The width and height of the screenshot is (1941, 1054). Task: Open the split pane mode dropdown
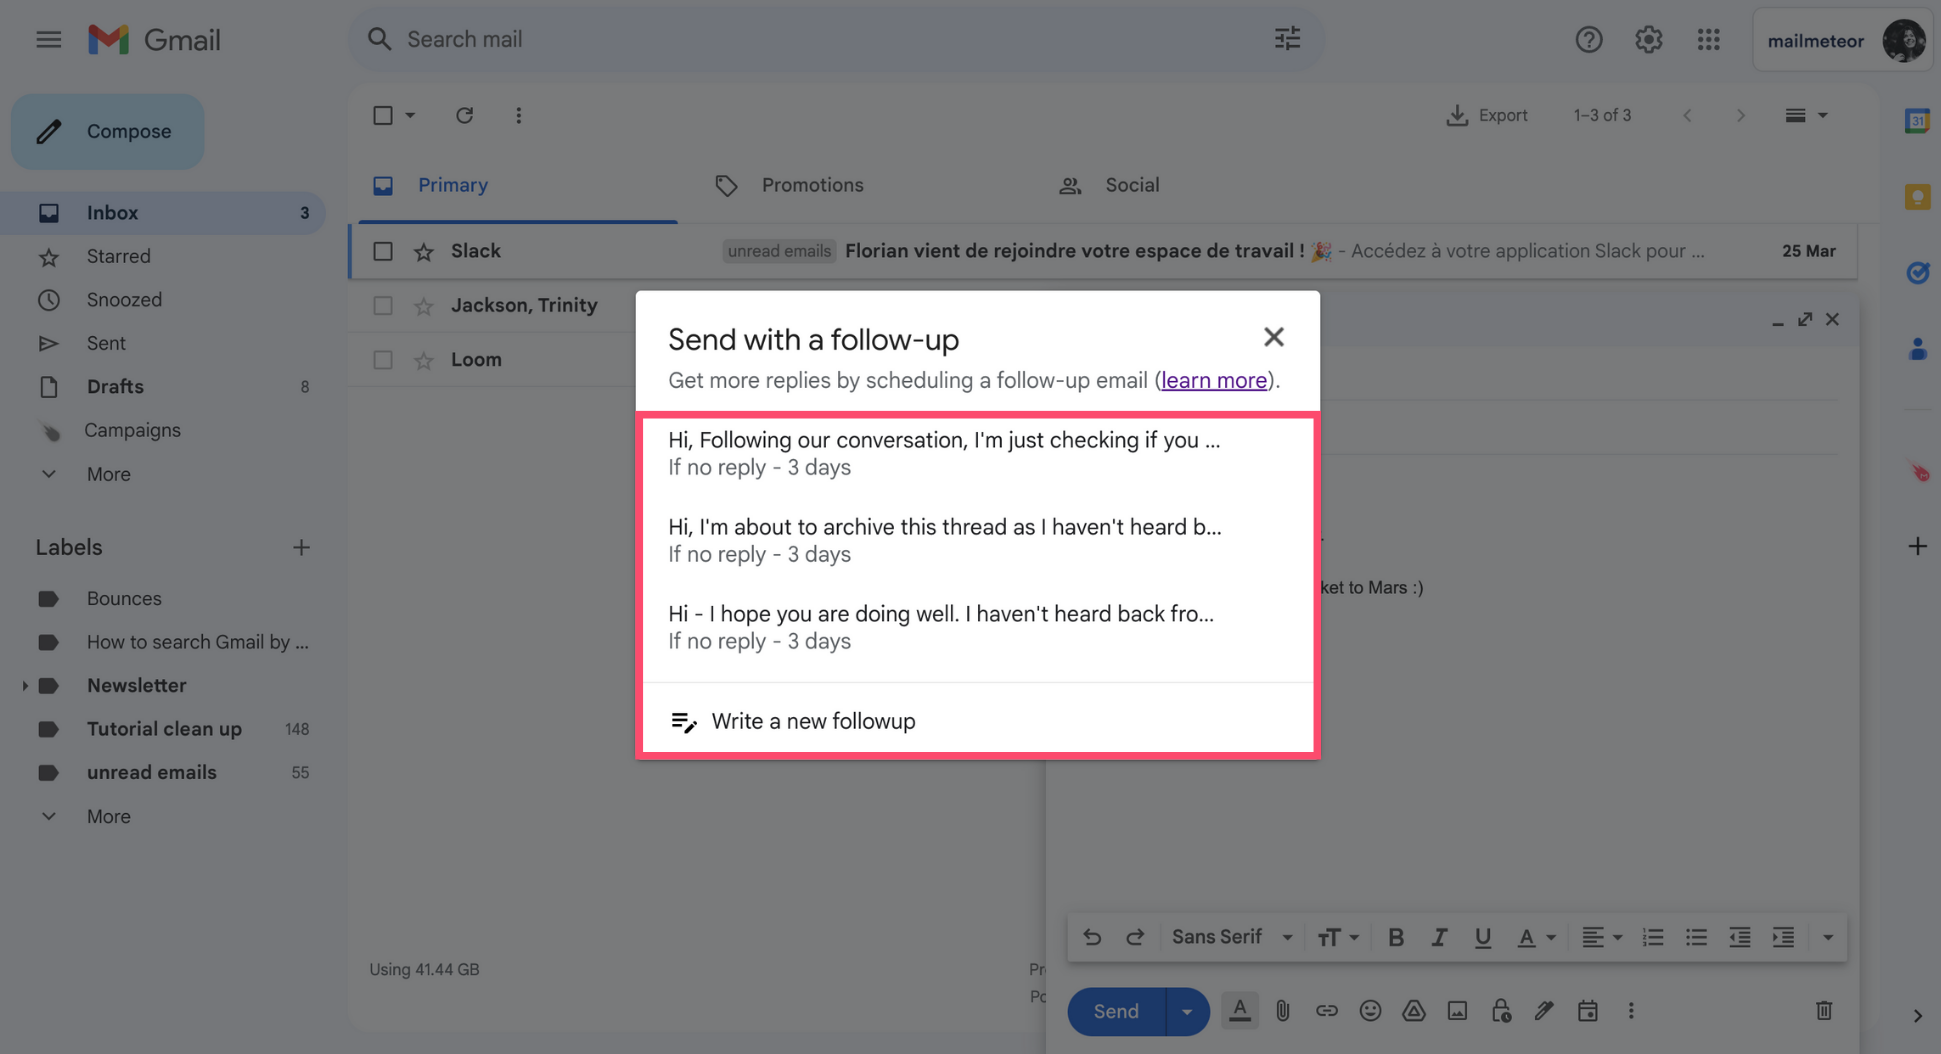(1806, 115)
